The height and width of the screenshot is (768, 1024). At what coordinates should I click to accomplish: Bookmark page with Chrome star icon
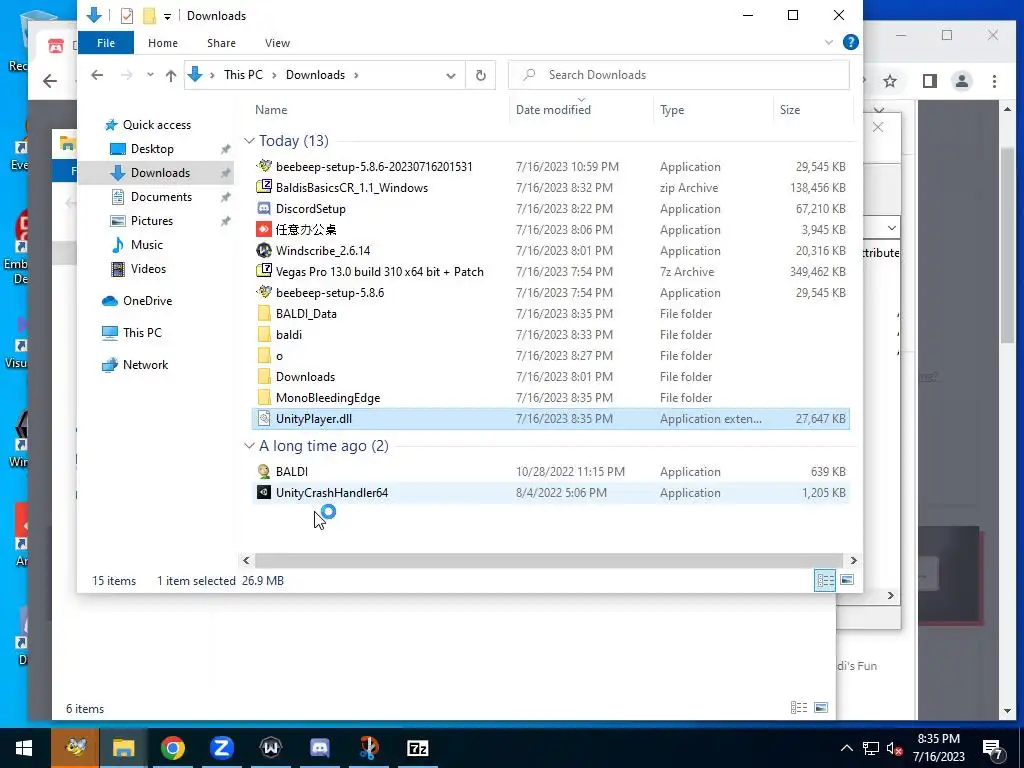click(x=889, y=81)
